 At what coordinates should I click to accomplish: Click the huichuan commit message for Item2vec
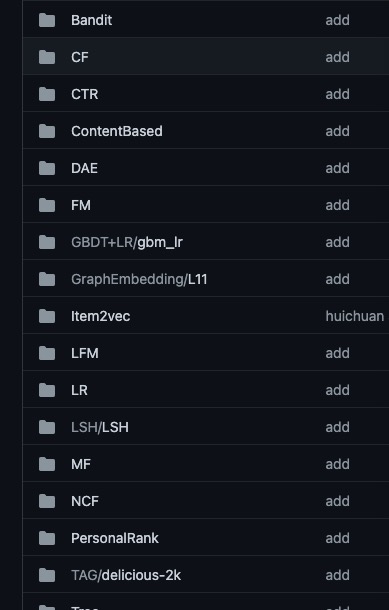355,316
